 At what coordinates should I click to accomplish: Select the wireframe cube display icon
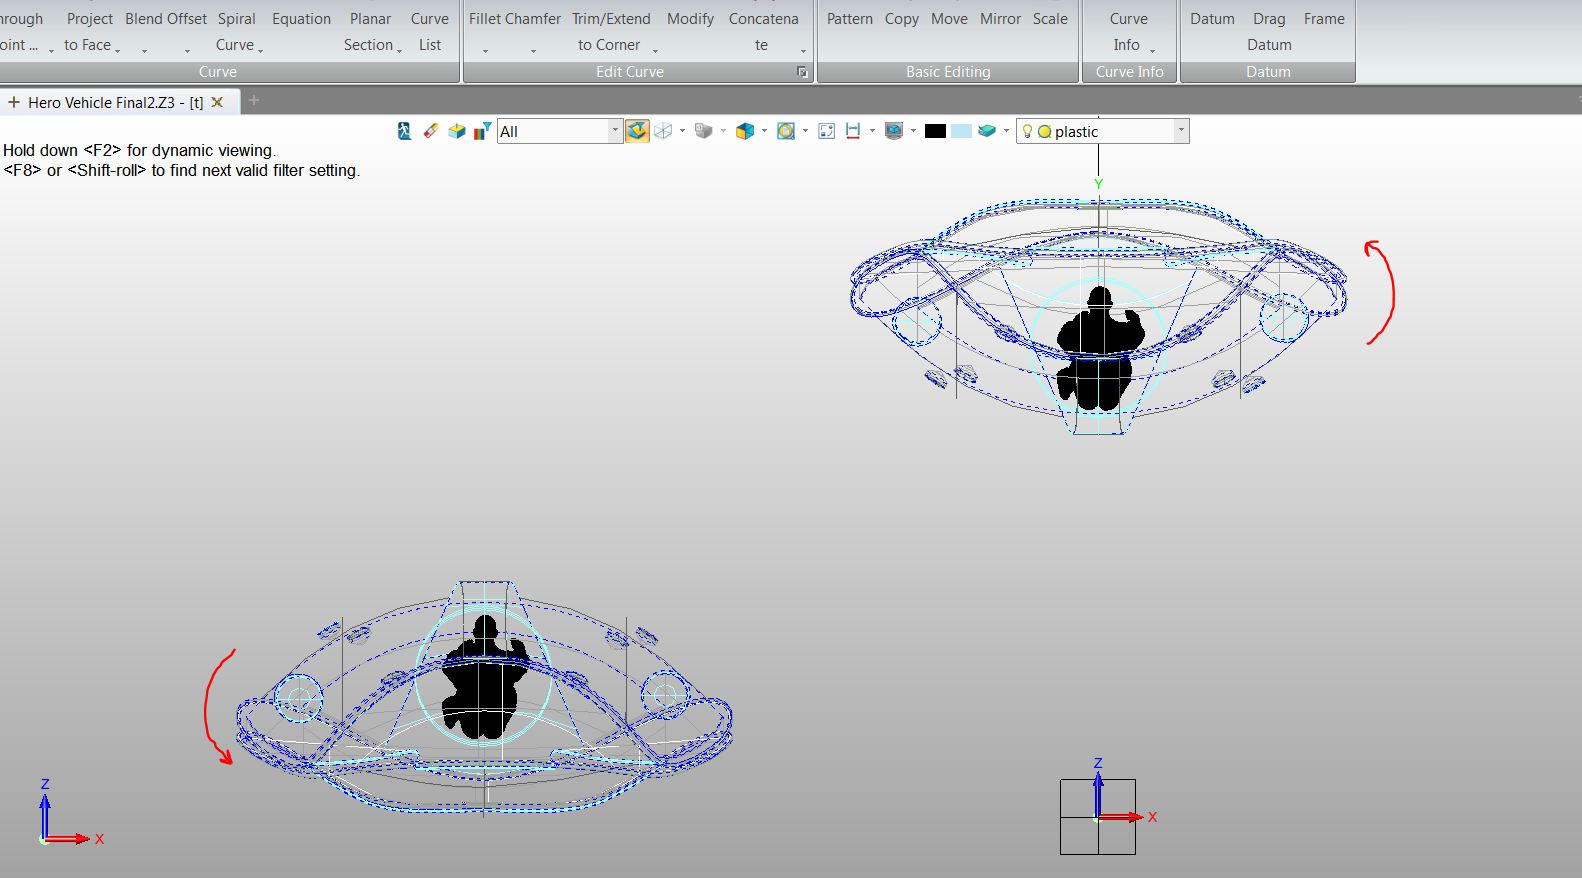(x=662, y=131)
